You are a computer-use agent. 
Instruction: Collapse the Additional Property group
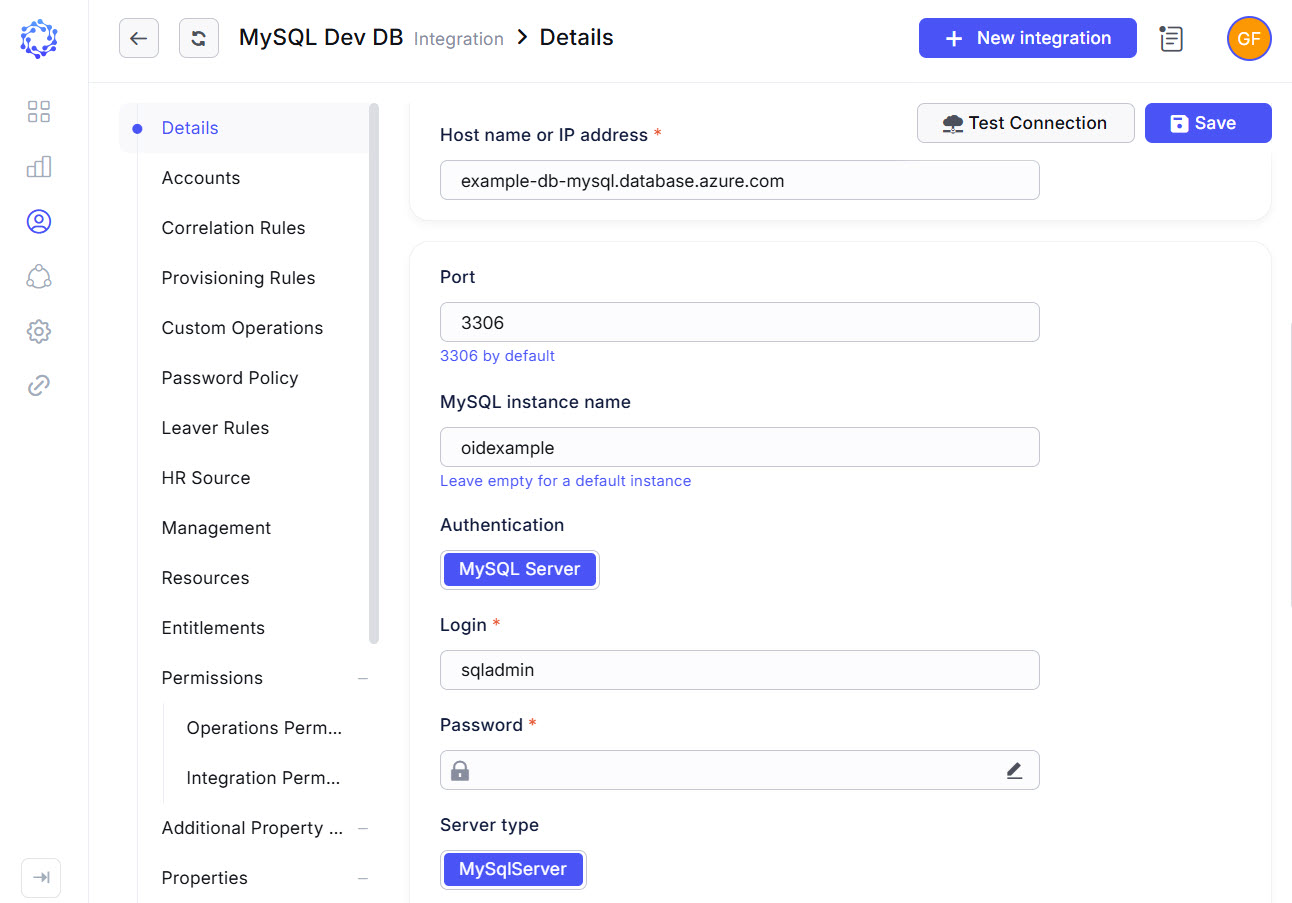363,828
